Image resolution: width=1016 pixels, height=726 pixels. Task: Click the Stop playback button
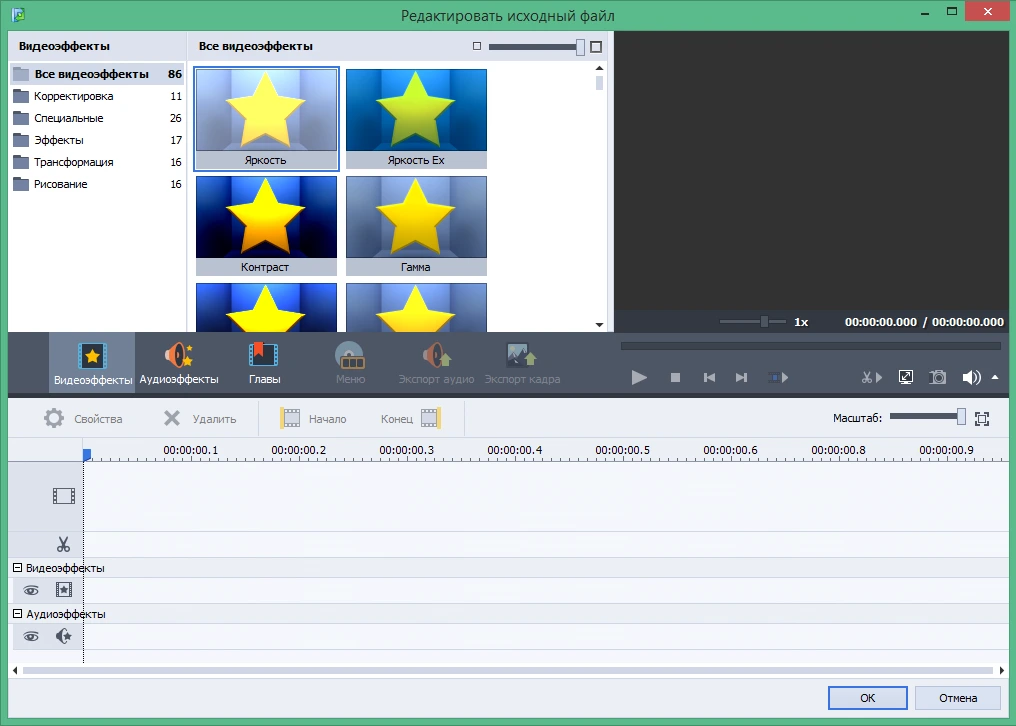tap(675, 377)
